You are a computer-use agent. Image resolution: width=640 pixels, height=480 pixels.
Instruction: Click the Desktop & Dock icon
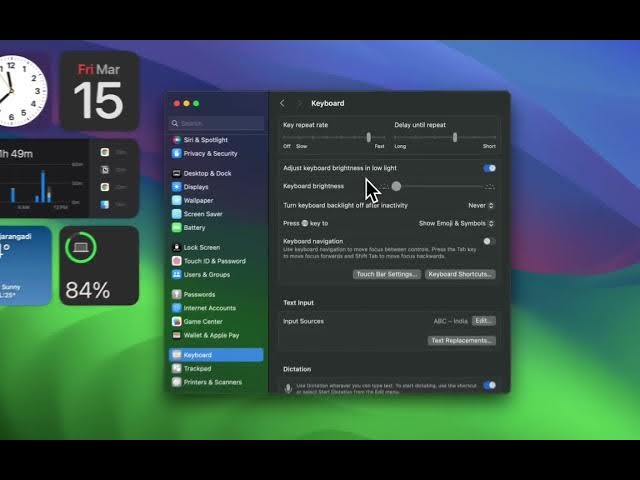click(x=176, y=173)
